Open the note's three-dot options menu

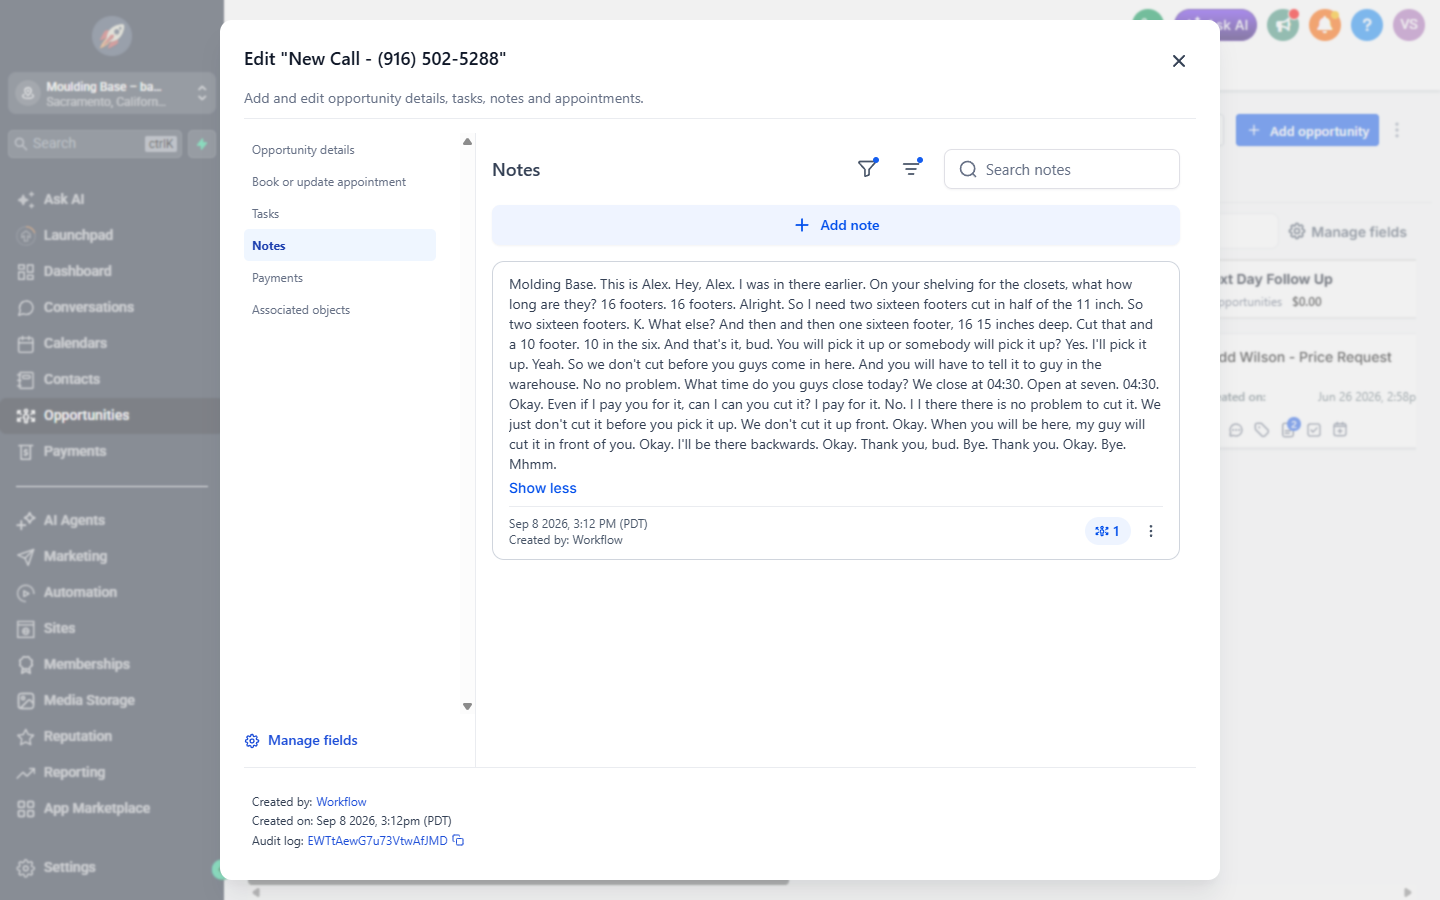(x=1151, y=531)
